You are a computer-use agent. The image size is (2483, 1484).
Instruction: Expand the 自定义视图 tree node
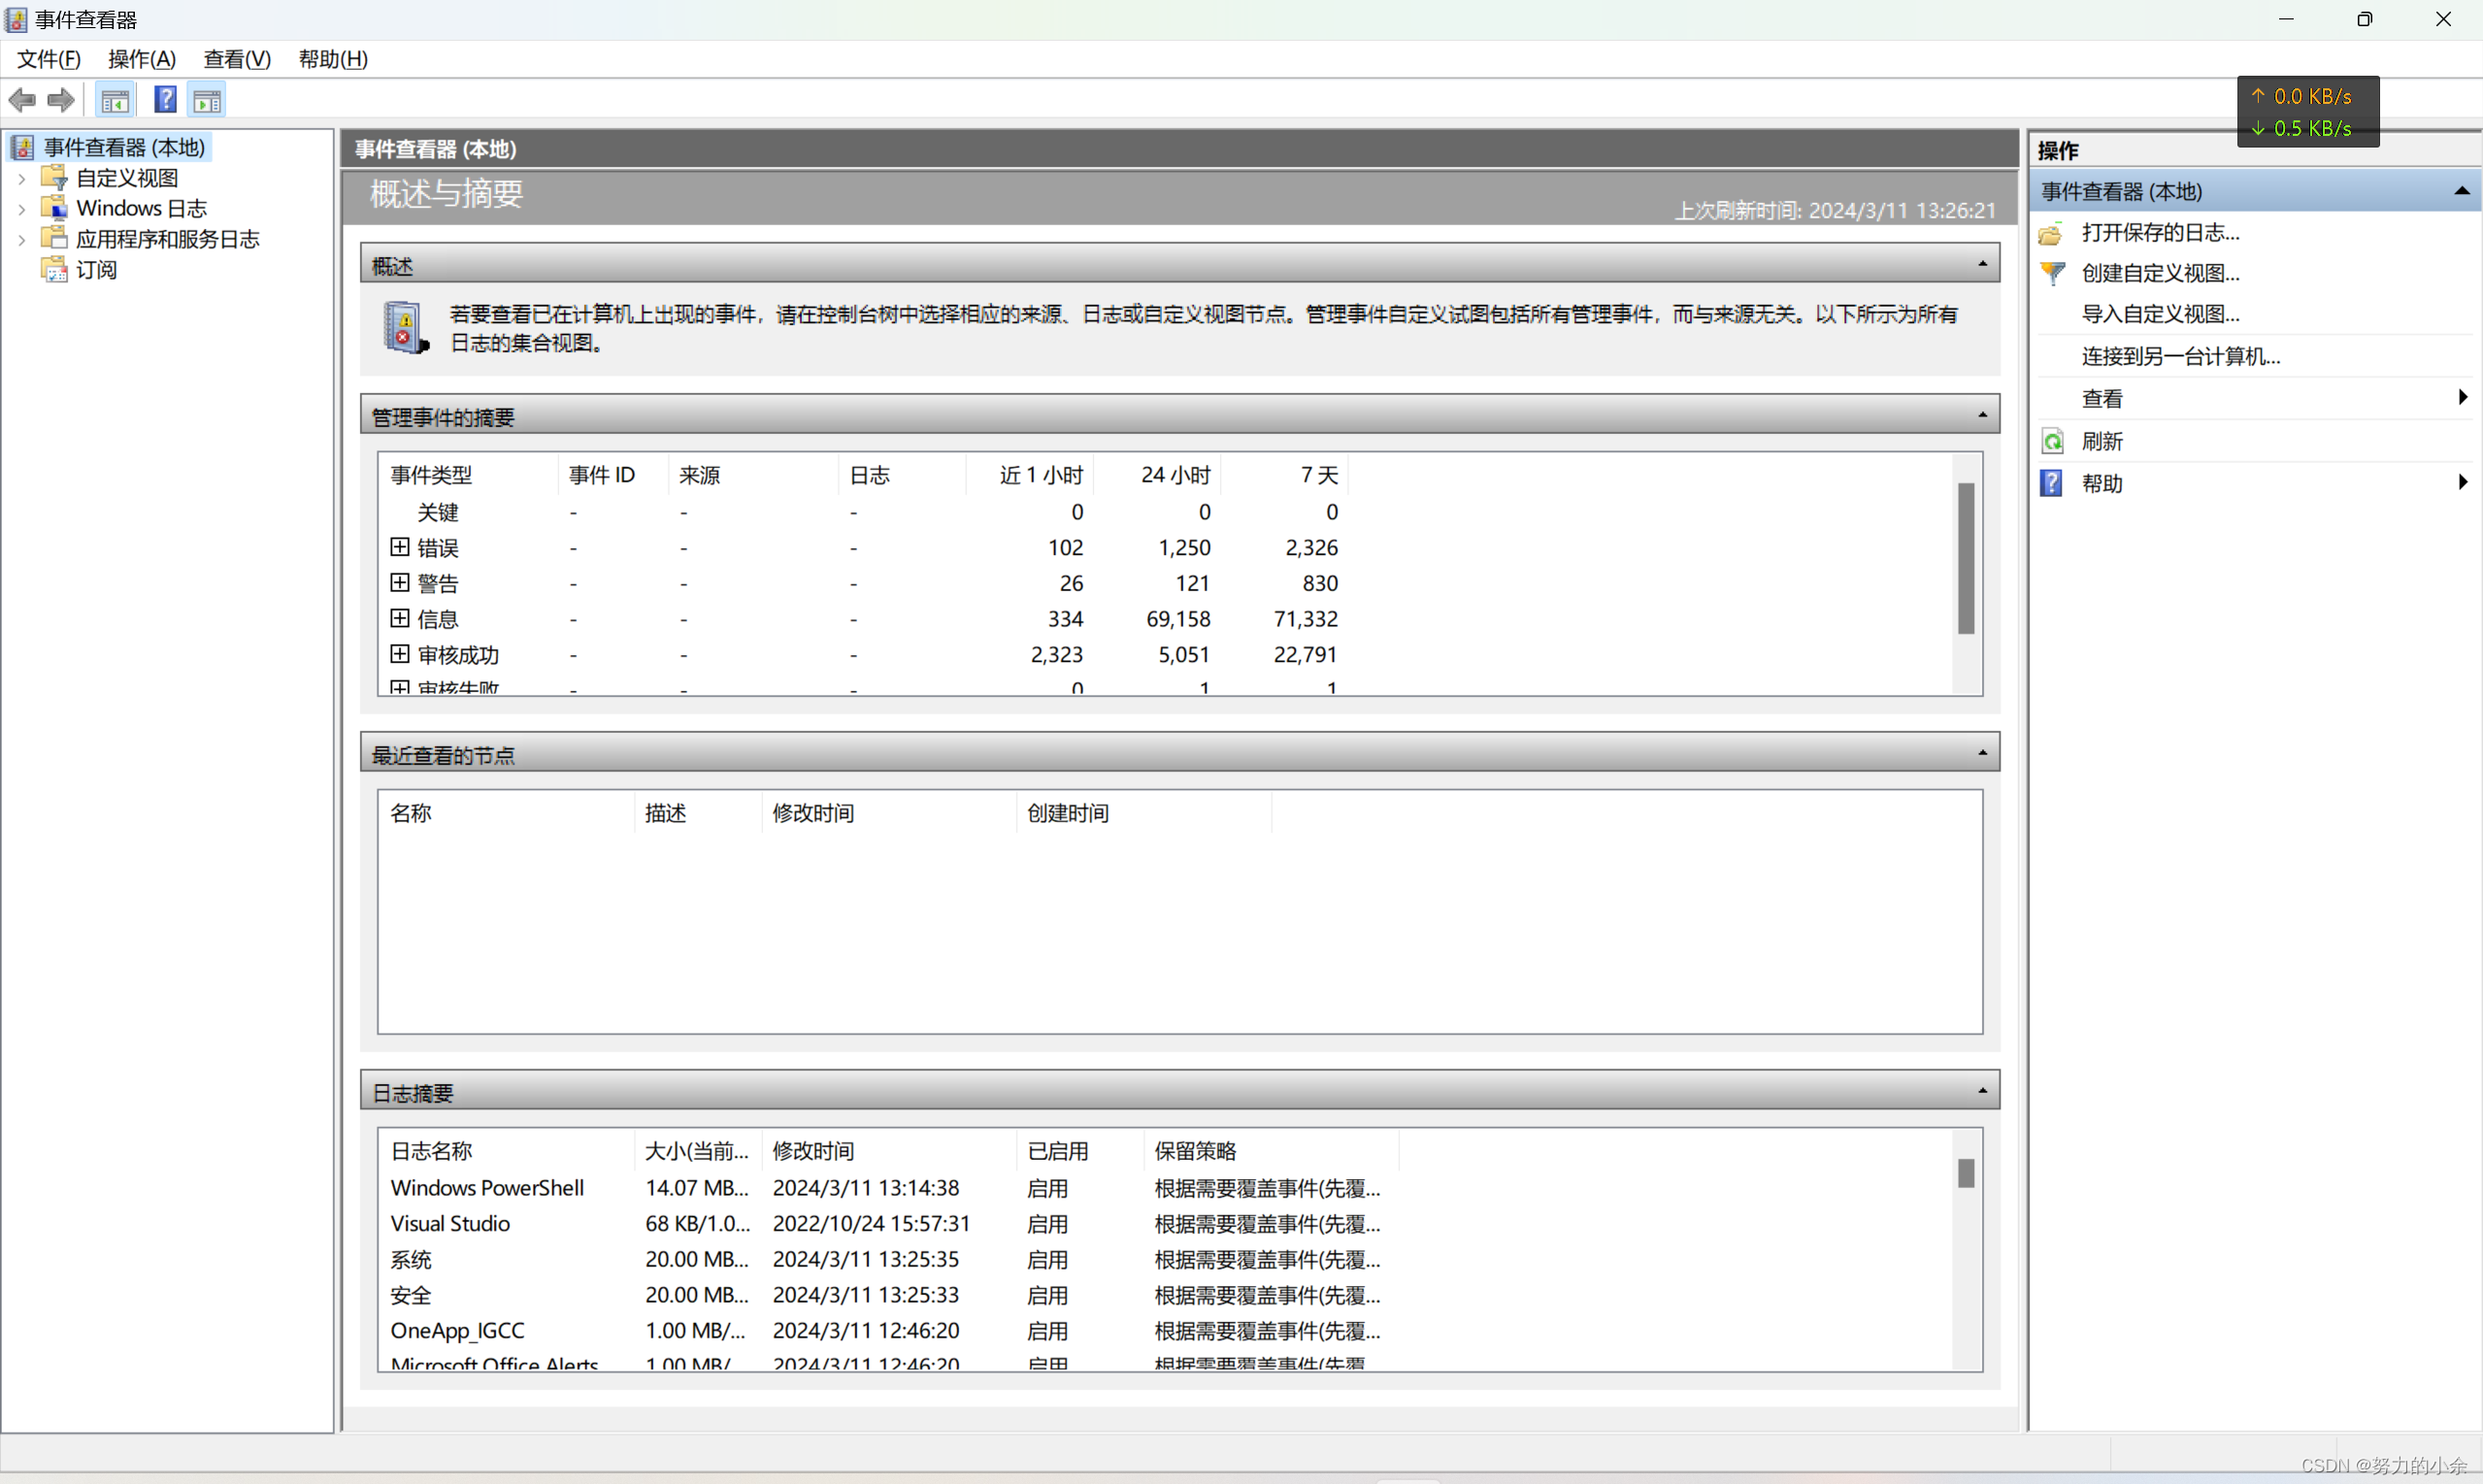click(x=22, y=179)
